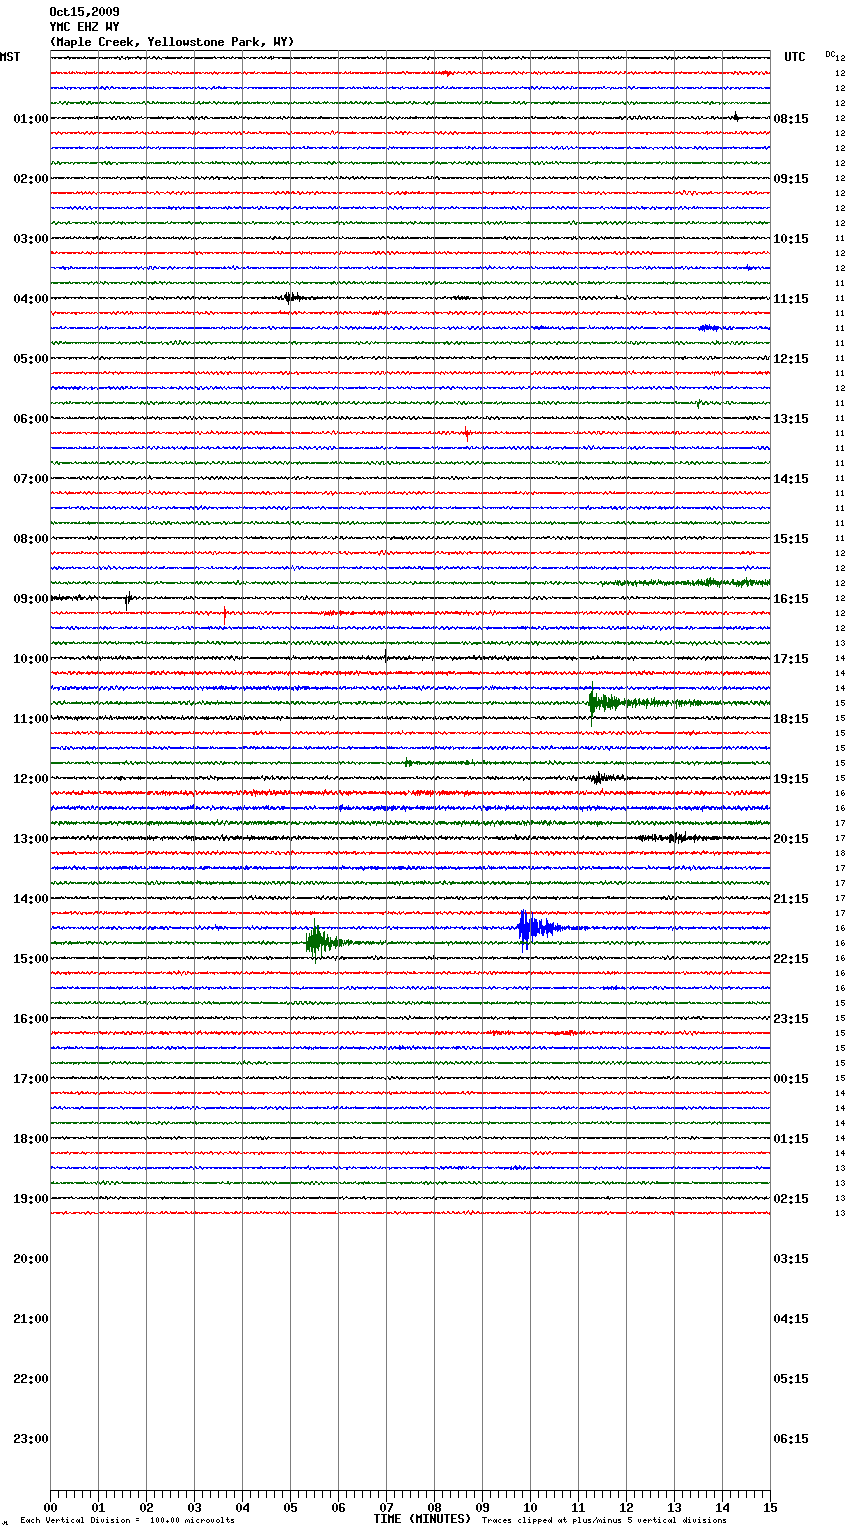The height and width of the screenshot is (1534, 850).
Task: Click the location text "(Maple Creek, Yellowstone Park, WY)"
Action: (x=172, y=42)
